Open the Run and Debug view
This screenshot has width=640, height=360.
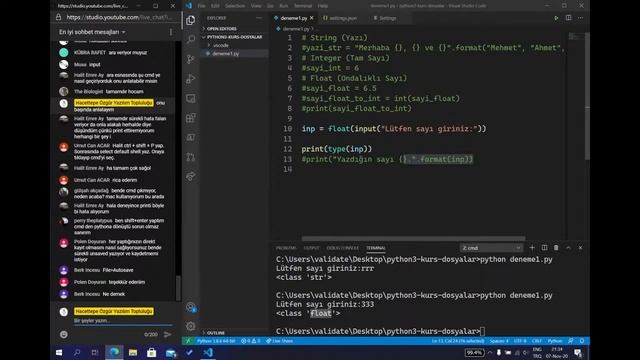(x=191, y=78)
